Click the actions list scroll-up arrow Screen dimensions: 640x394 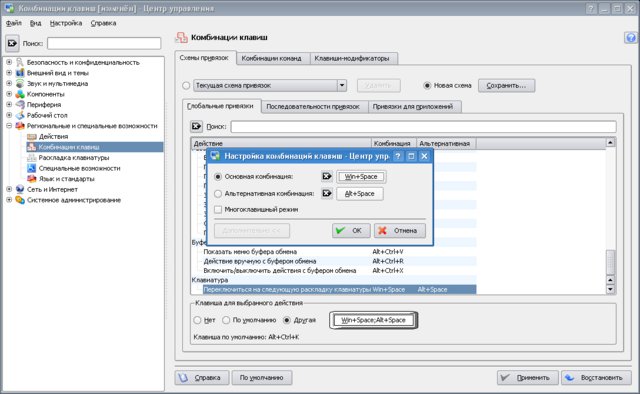click(610, 142)
